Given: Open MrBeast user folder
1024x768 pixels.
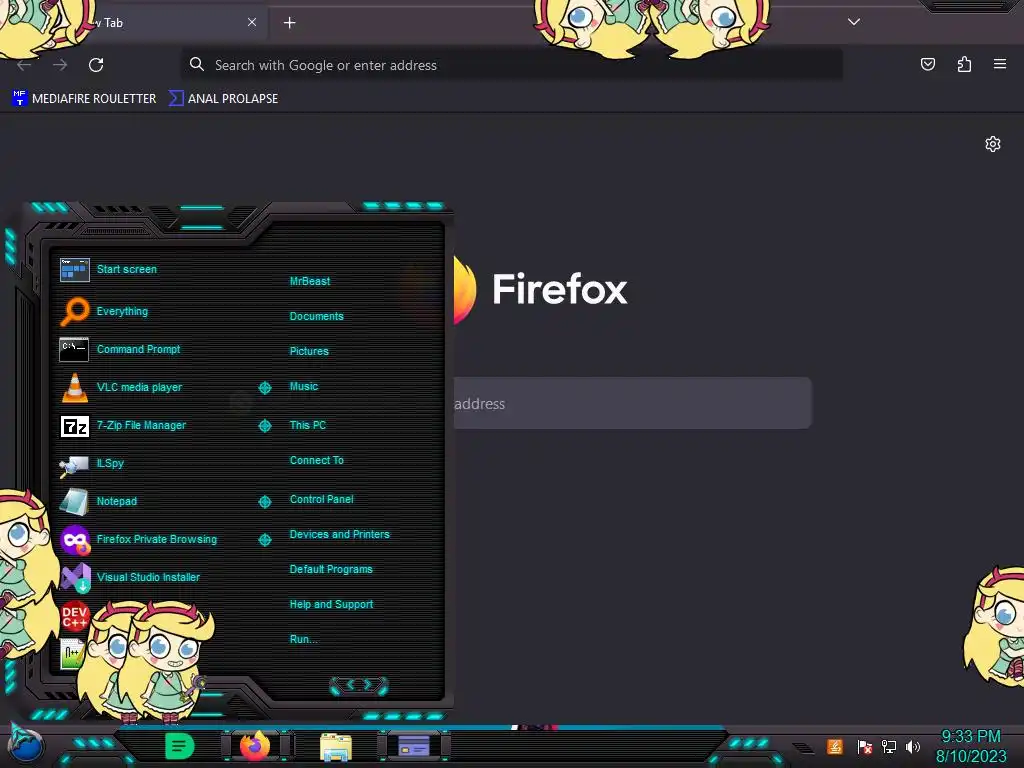Looking at the screenshot, I should [x=310, y=281].
